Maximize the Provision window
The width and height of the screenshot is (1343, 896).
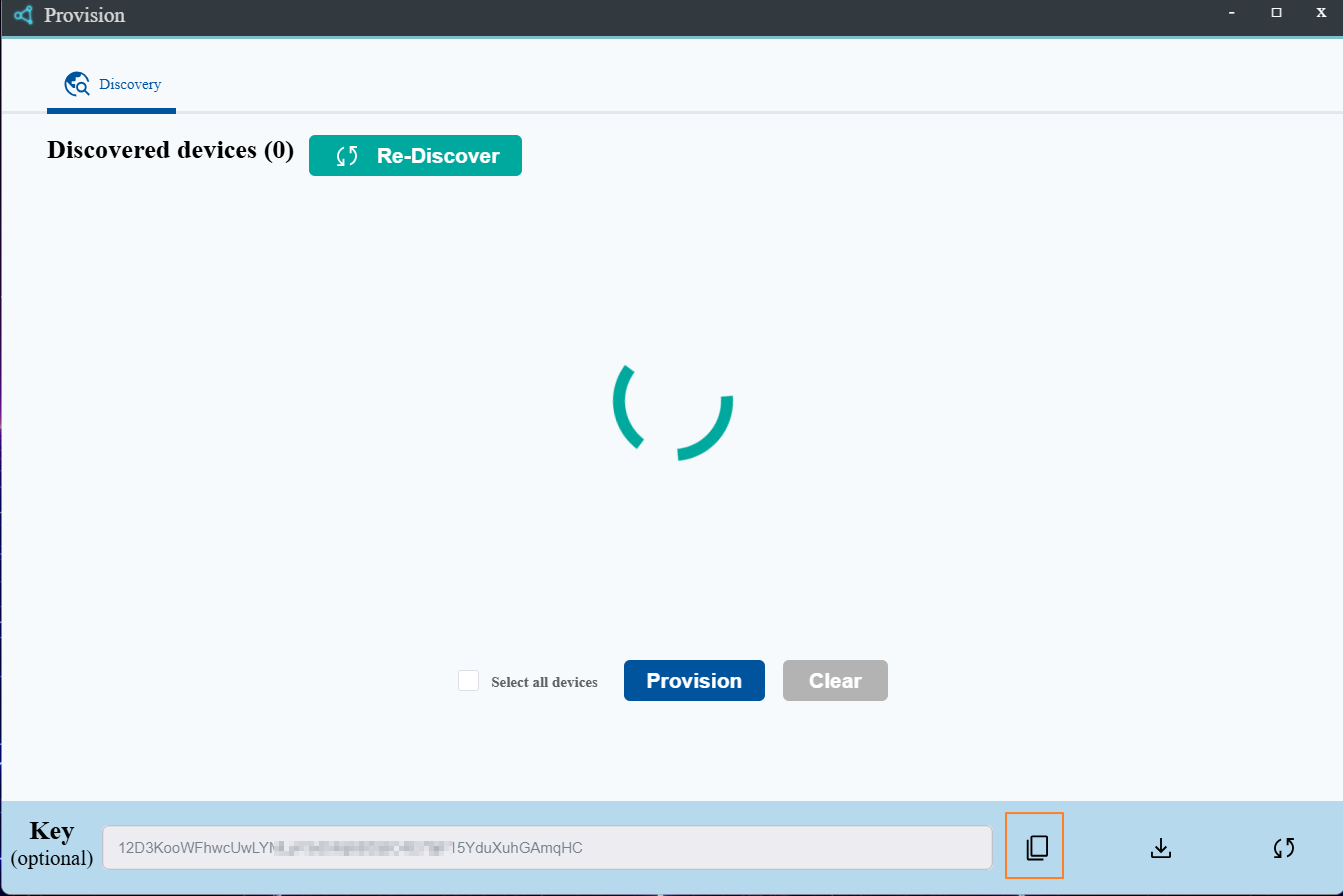(x=1276, y=13)
